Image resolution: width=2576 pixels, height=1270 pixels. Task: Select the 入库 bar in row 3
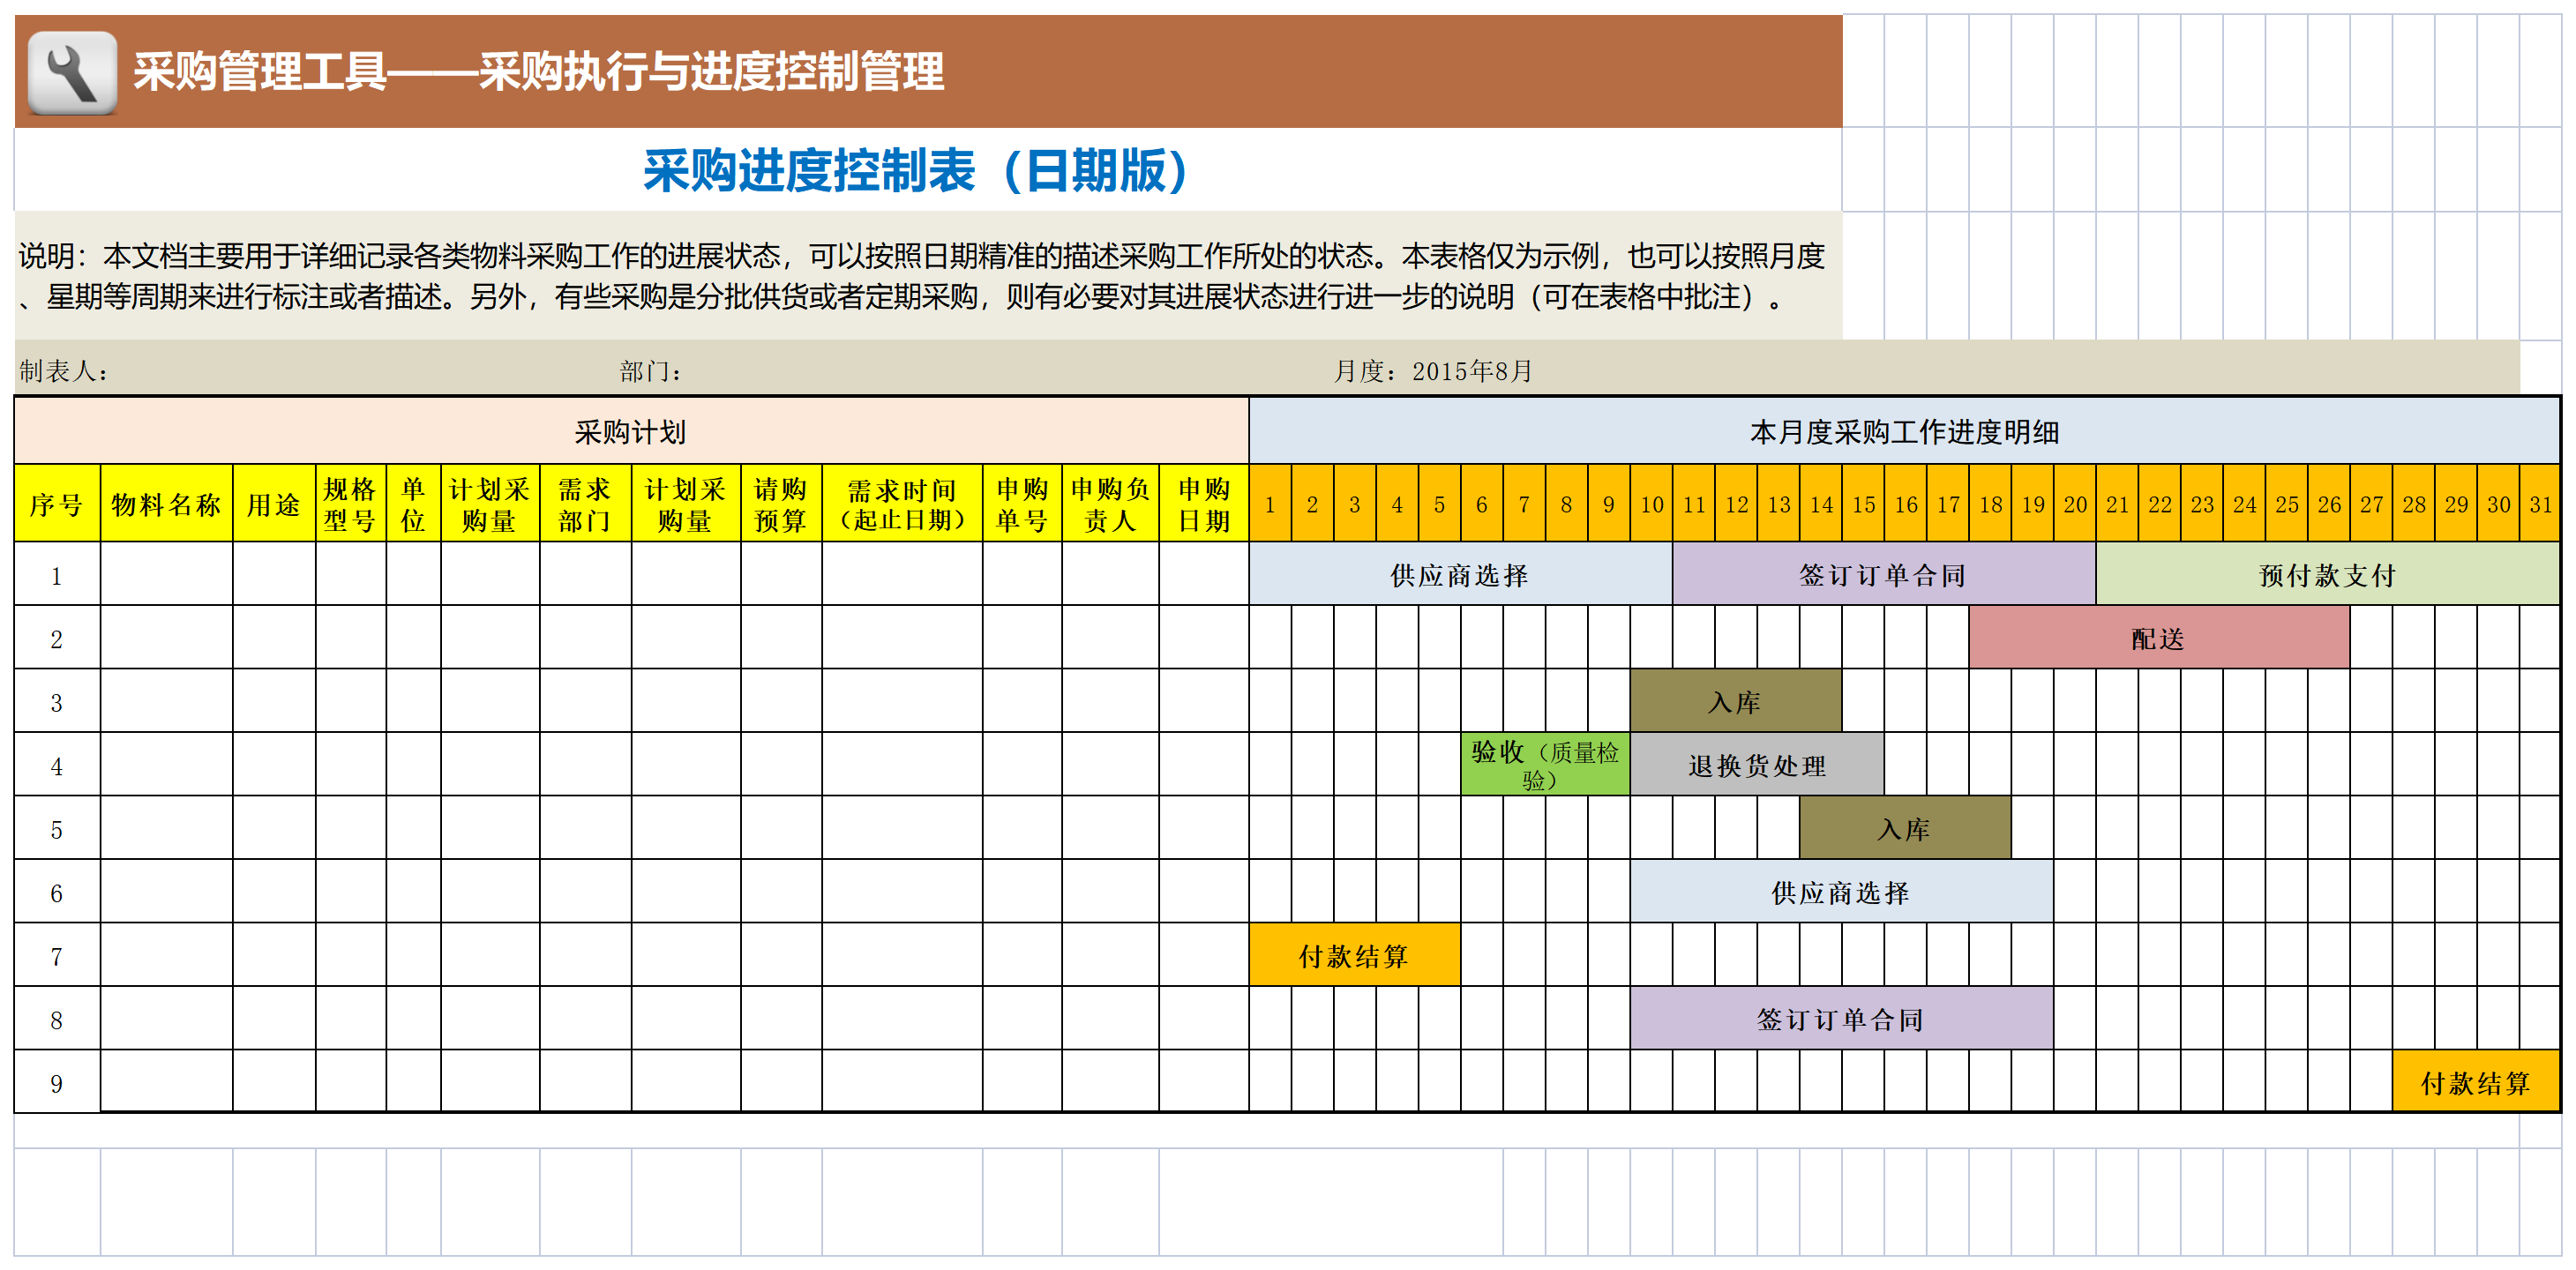coord(1736,701)
